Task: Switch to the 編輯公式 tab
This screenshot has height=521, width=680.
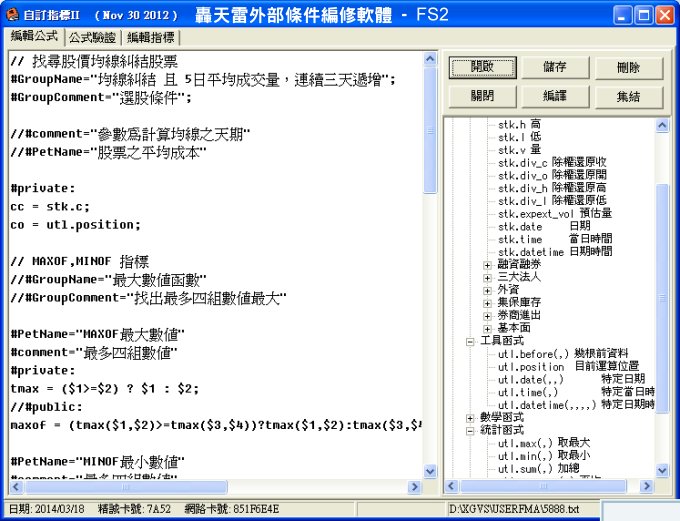Action: tap(34, 36)
